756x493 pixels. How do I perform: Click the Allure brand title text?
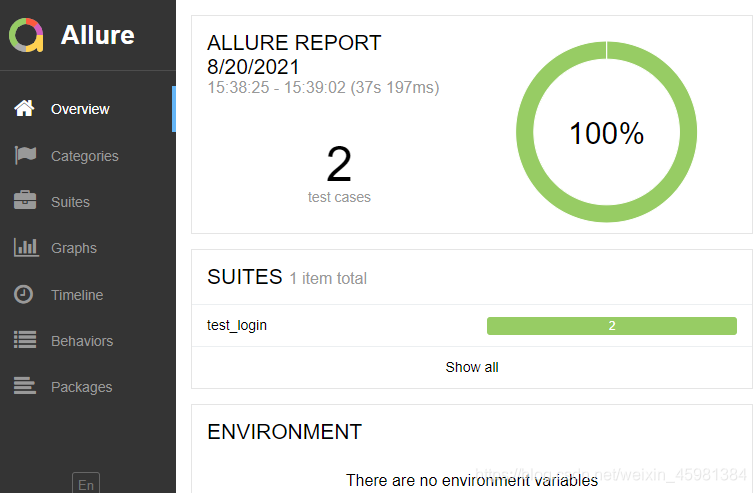pyautogui.click(x=97, y=35)
